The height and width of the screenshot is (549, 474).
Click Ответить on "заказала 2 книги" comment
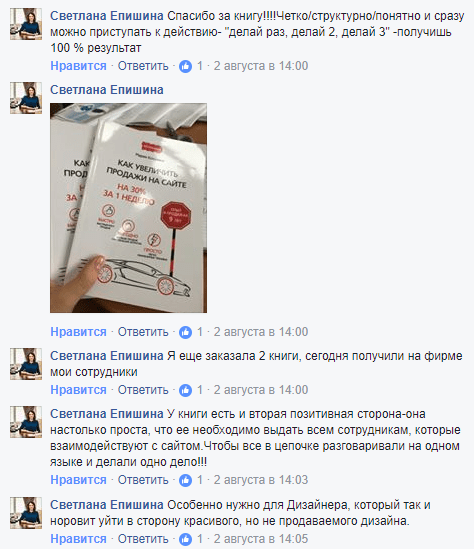pos(143,390)
